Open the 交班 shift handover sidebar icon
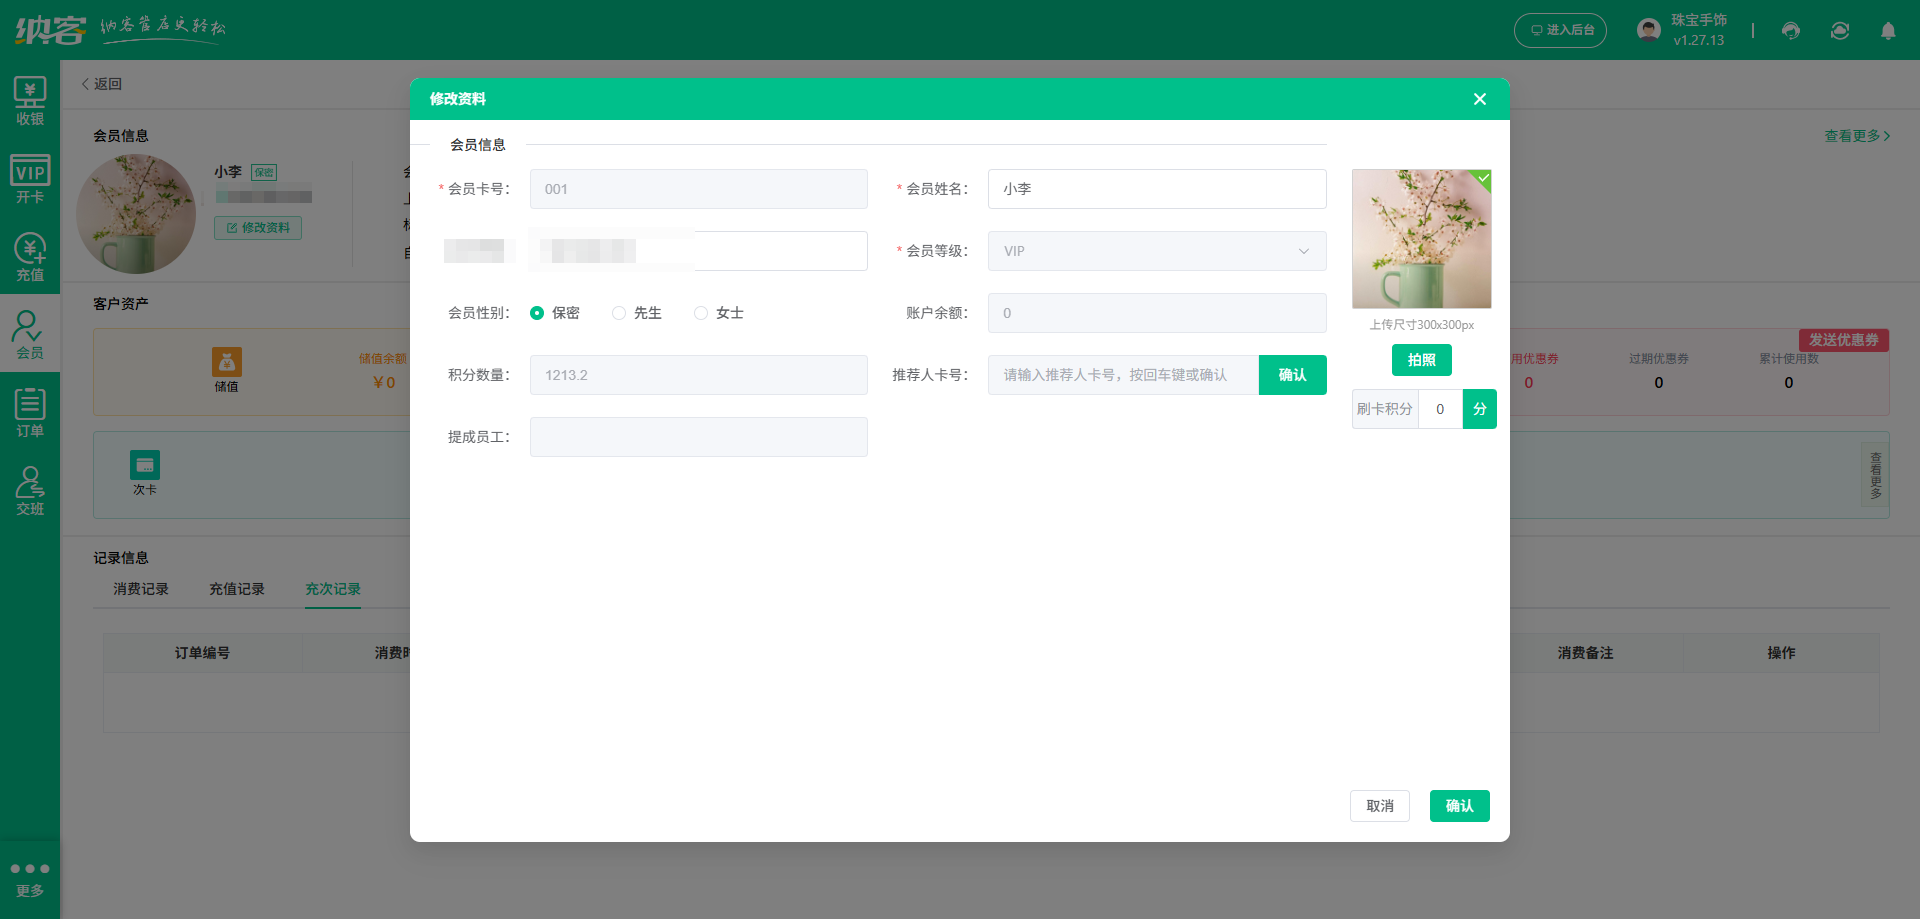This screenshot has width=1920, height=919. coord(30,491)
